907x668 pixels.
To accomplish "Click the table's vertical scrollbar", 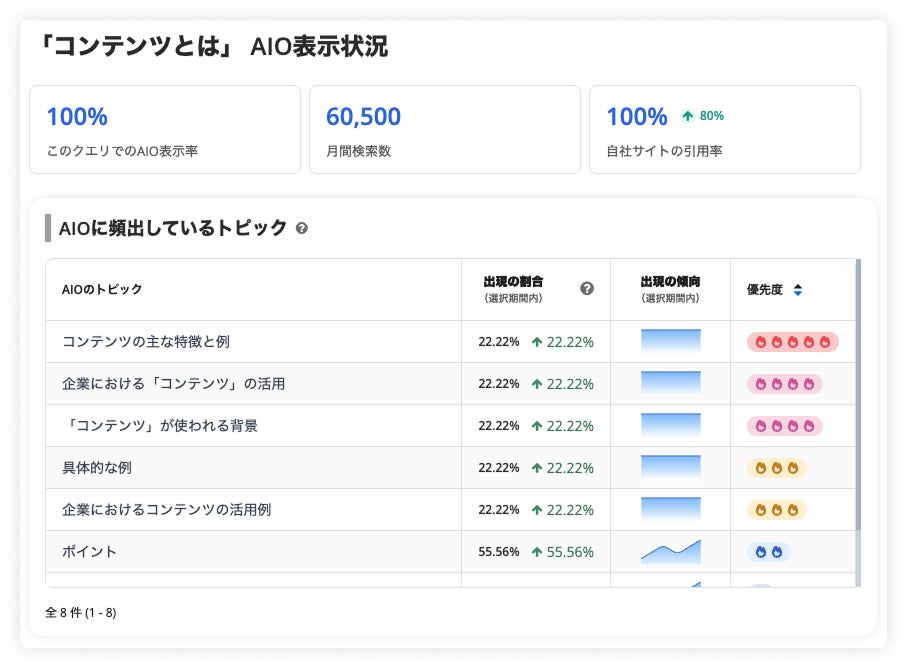I will point(858,400).
